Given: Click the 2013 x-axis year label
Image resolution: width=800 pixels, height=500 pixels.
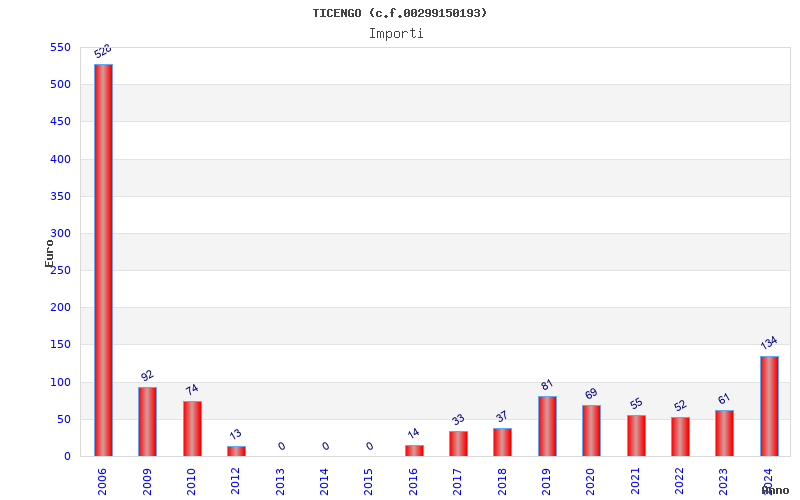Looking at the screenshot, I should pos(280,482).
